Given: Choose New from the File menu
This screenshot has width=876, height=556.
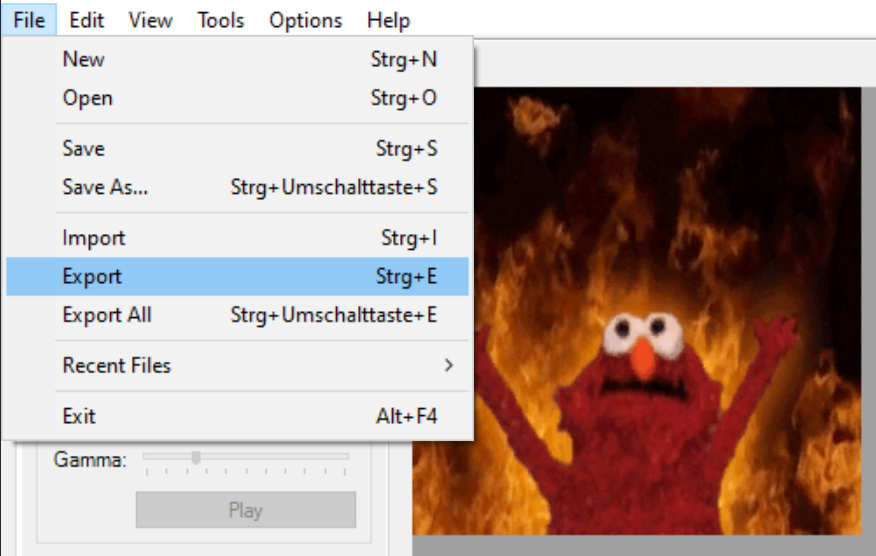Looking at the screenshot, I should tap(237, 59).
